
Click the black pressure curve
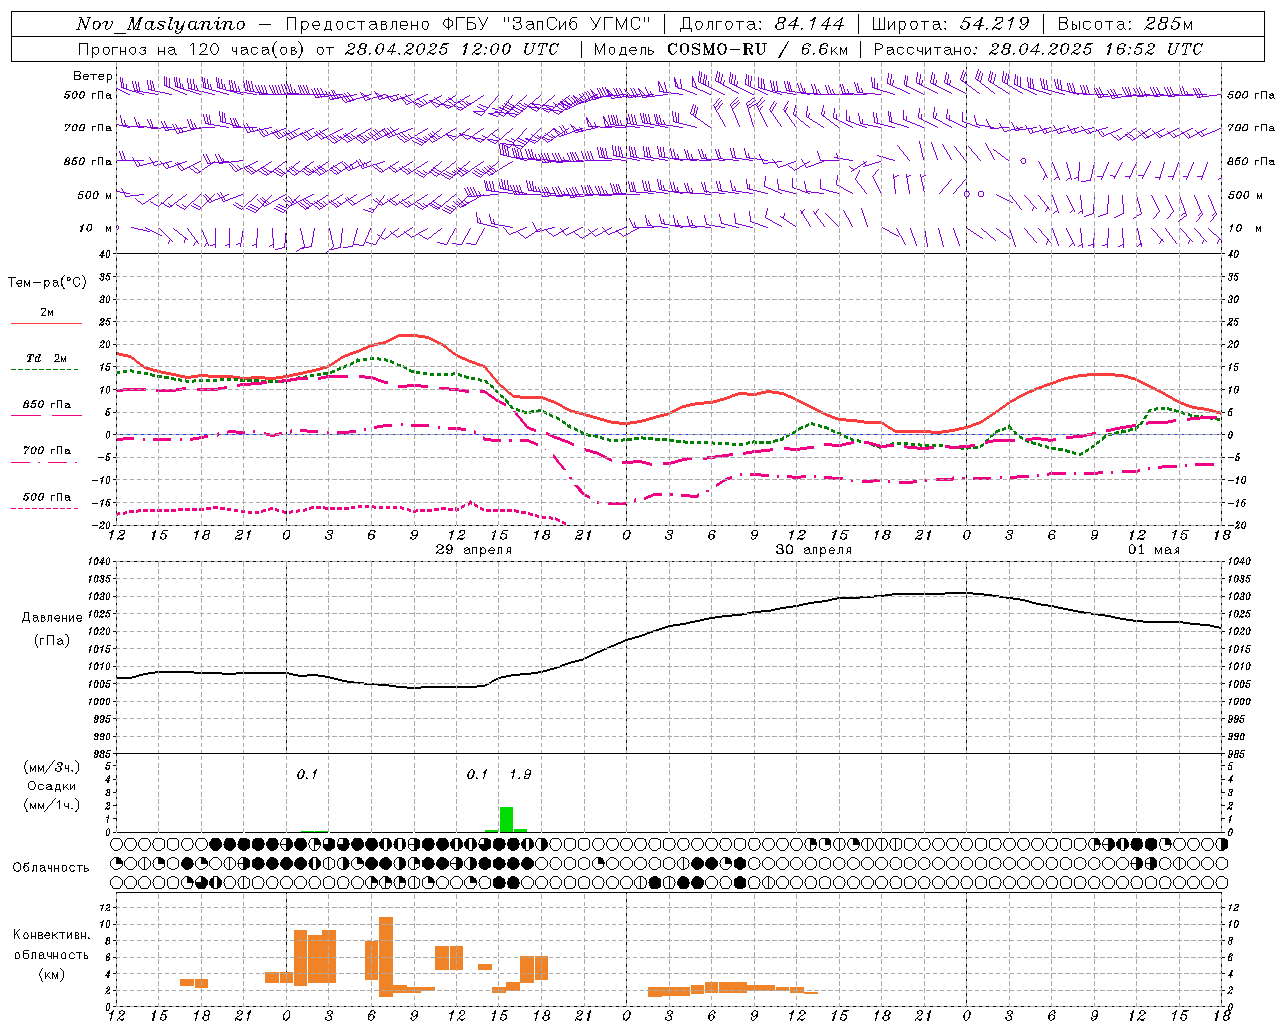[668, 627]
